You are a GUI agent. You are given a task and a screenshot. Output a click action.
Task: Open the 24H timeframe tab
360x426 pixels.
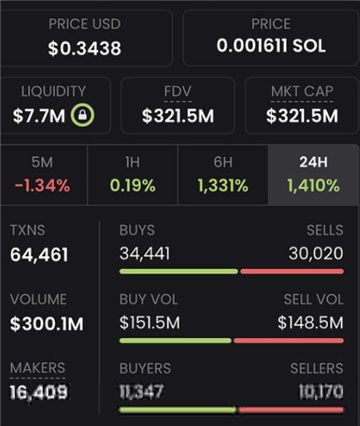tap(313, 175)
